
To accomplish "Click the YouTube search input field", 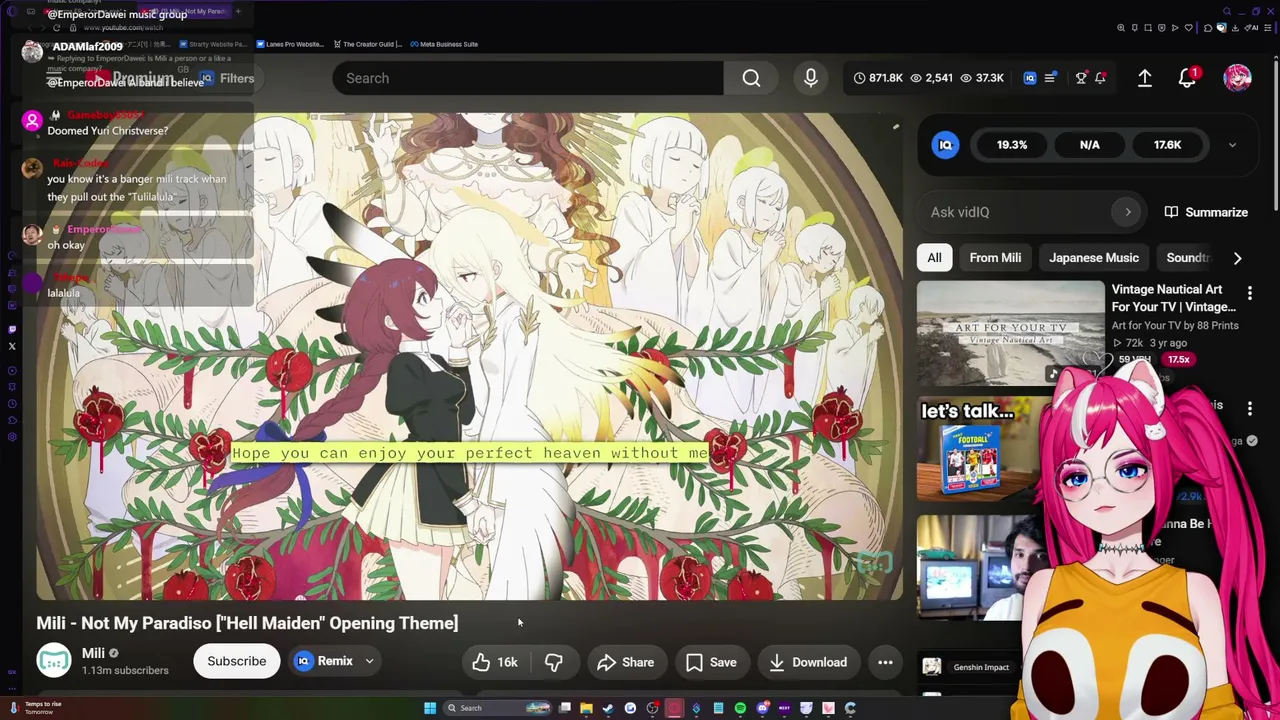I will (x=528, y=78).
